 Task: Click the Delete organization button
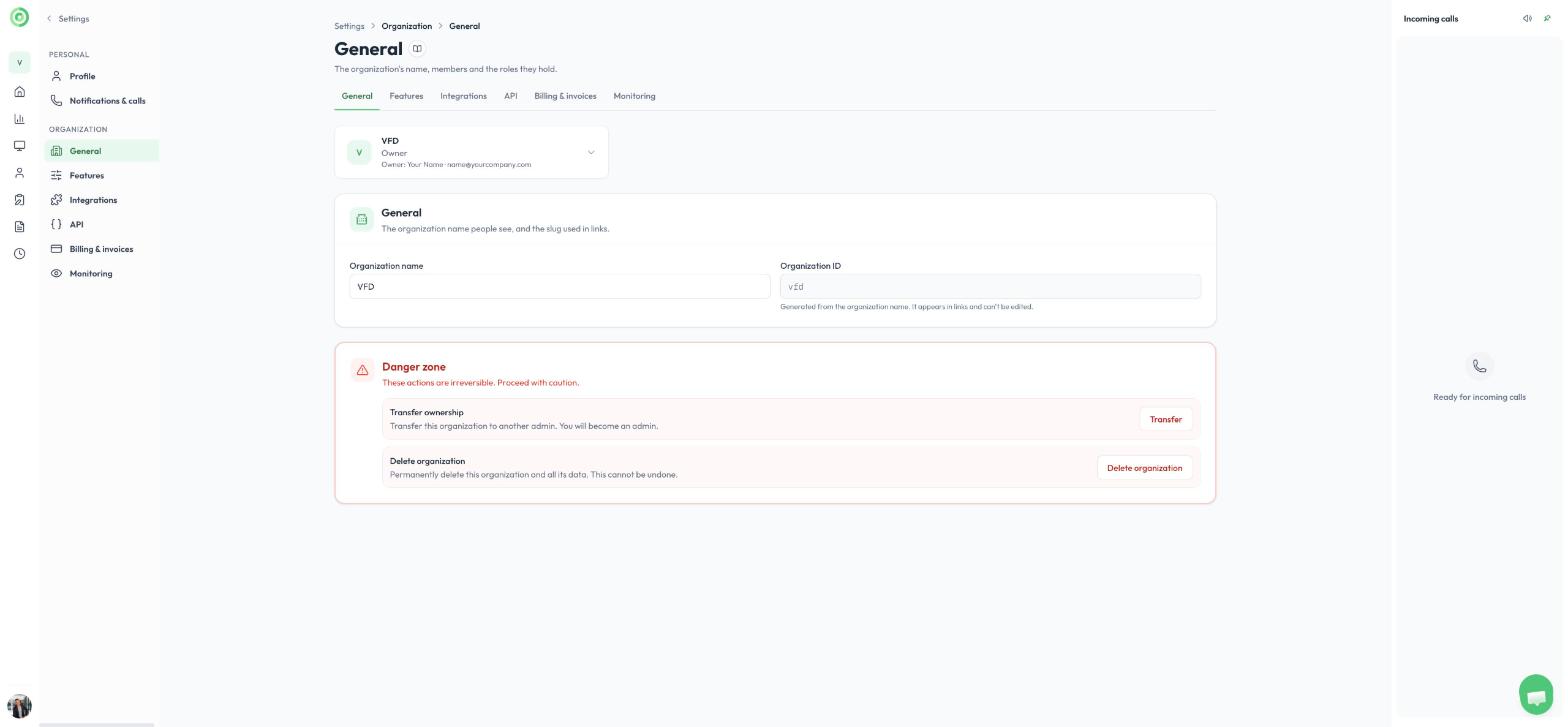[x=1144, y=468]
